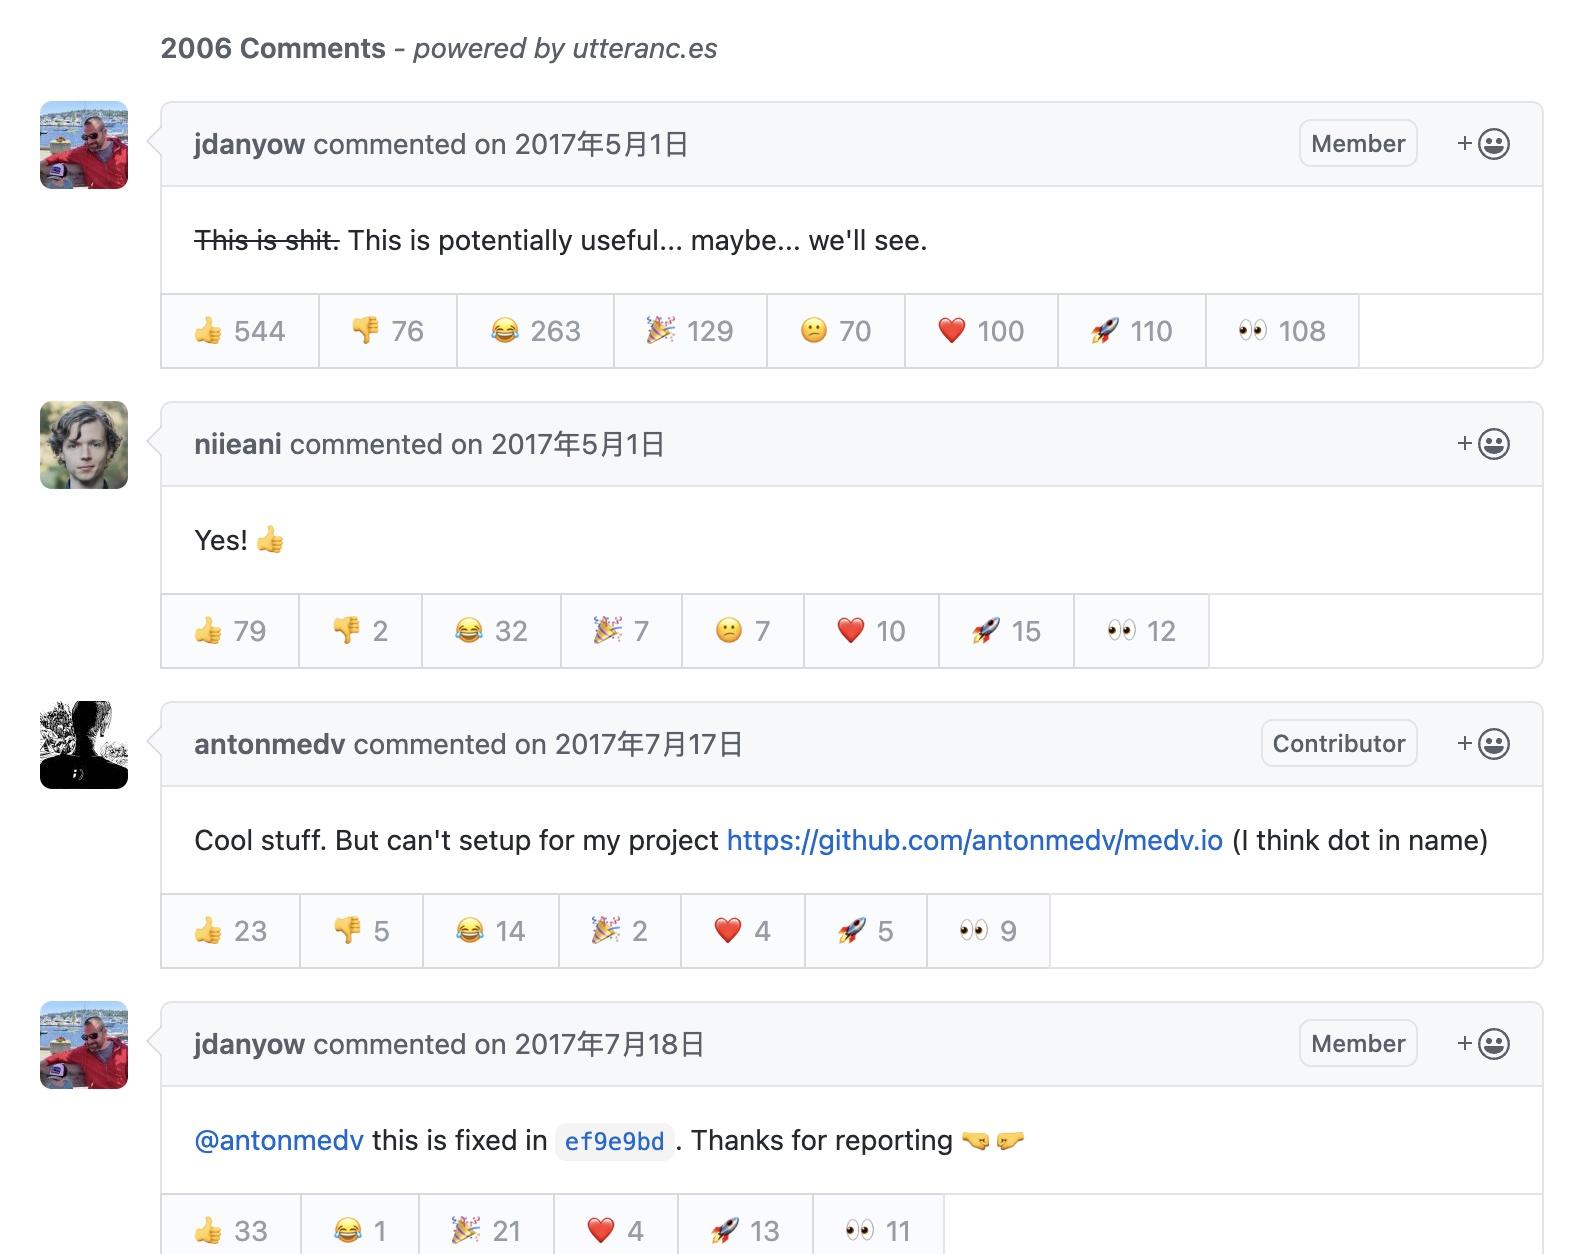
Task: Open add-reaction menu on jdanyow's first comment
Action: pyautogui.click(x=1483, y=144)
